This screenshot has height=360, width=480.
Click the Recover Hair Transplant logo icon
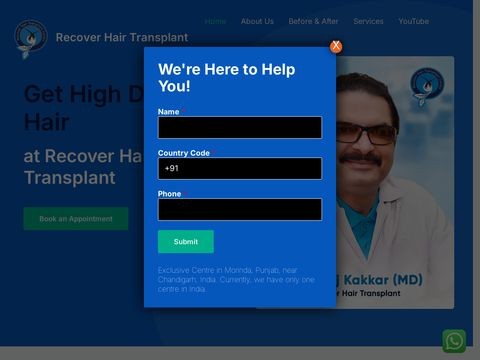tap(31, 39)
